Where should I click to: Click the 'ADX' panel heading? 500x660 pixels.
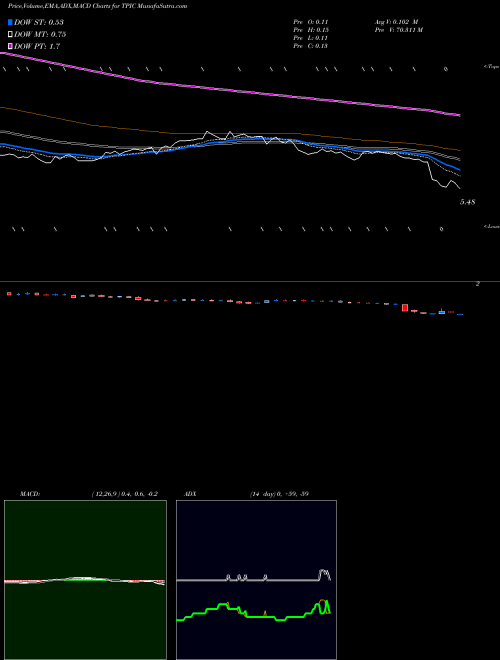pos(190,494)
